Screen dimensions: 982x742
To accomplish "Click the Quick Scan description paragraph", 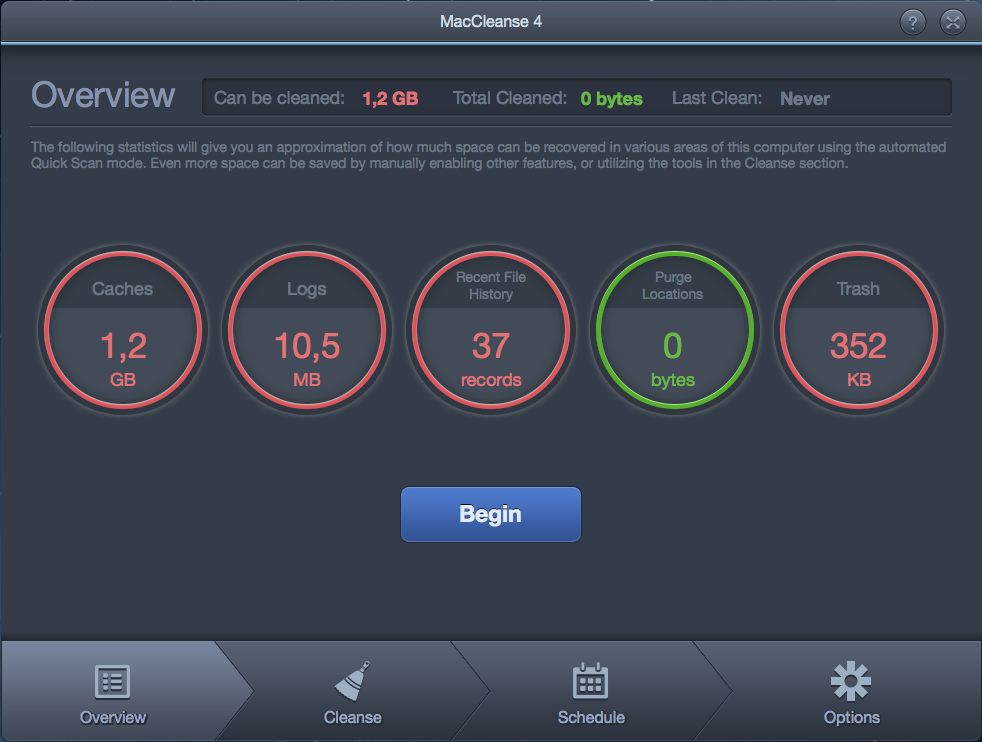I will click(488, 155).
